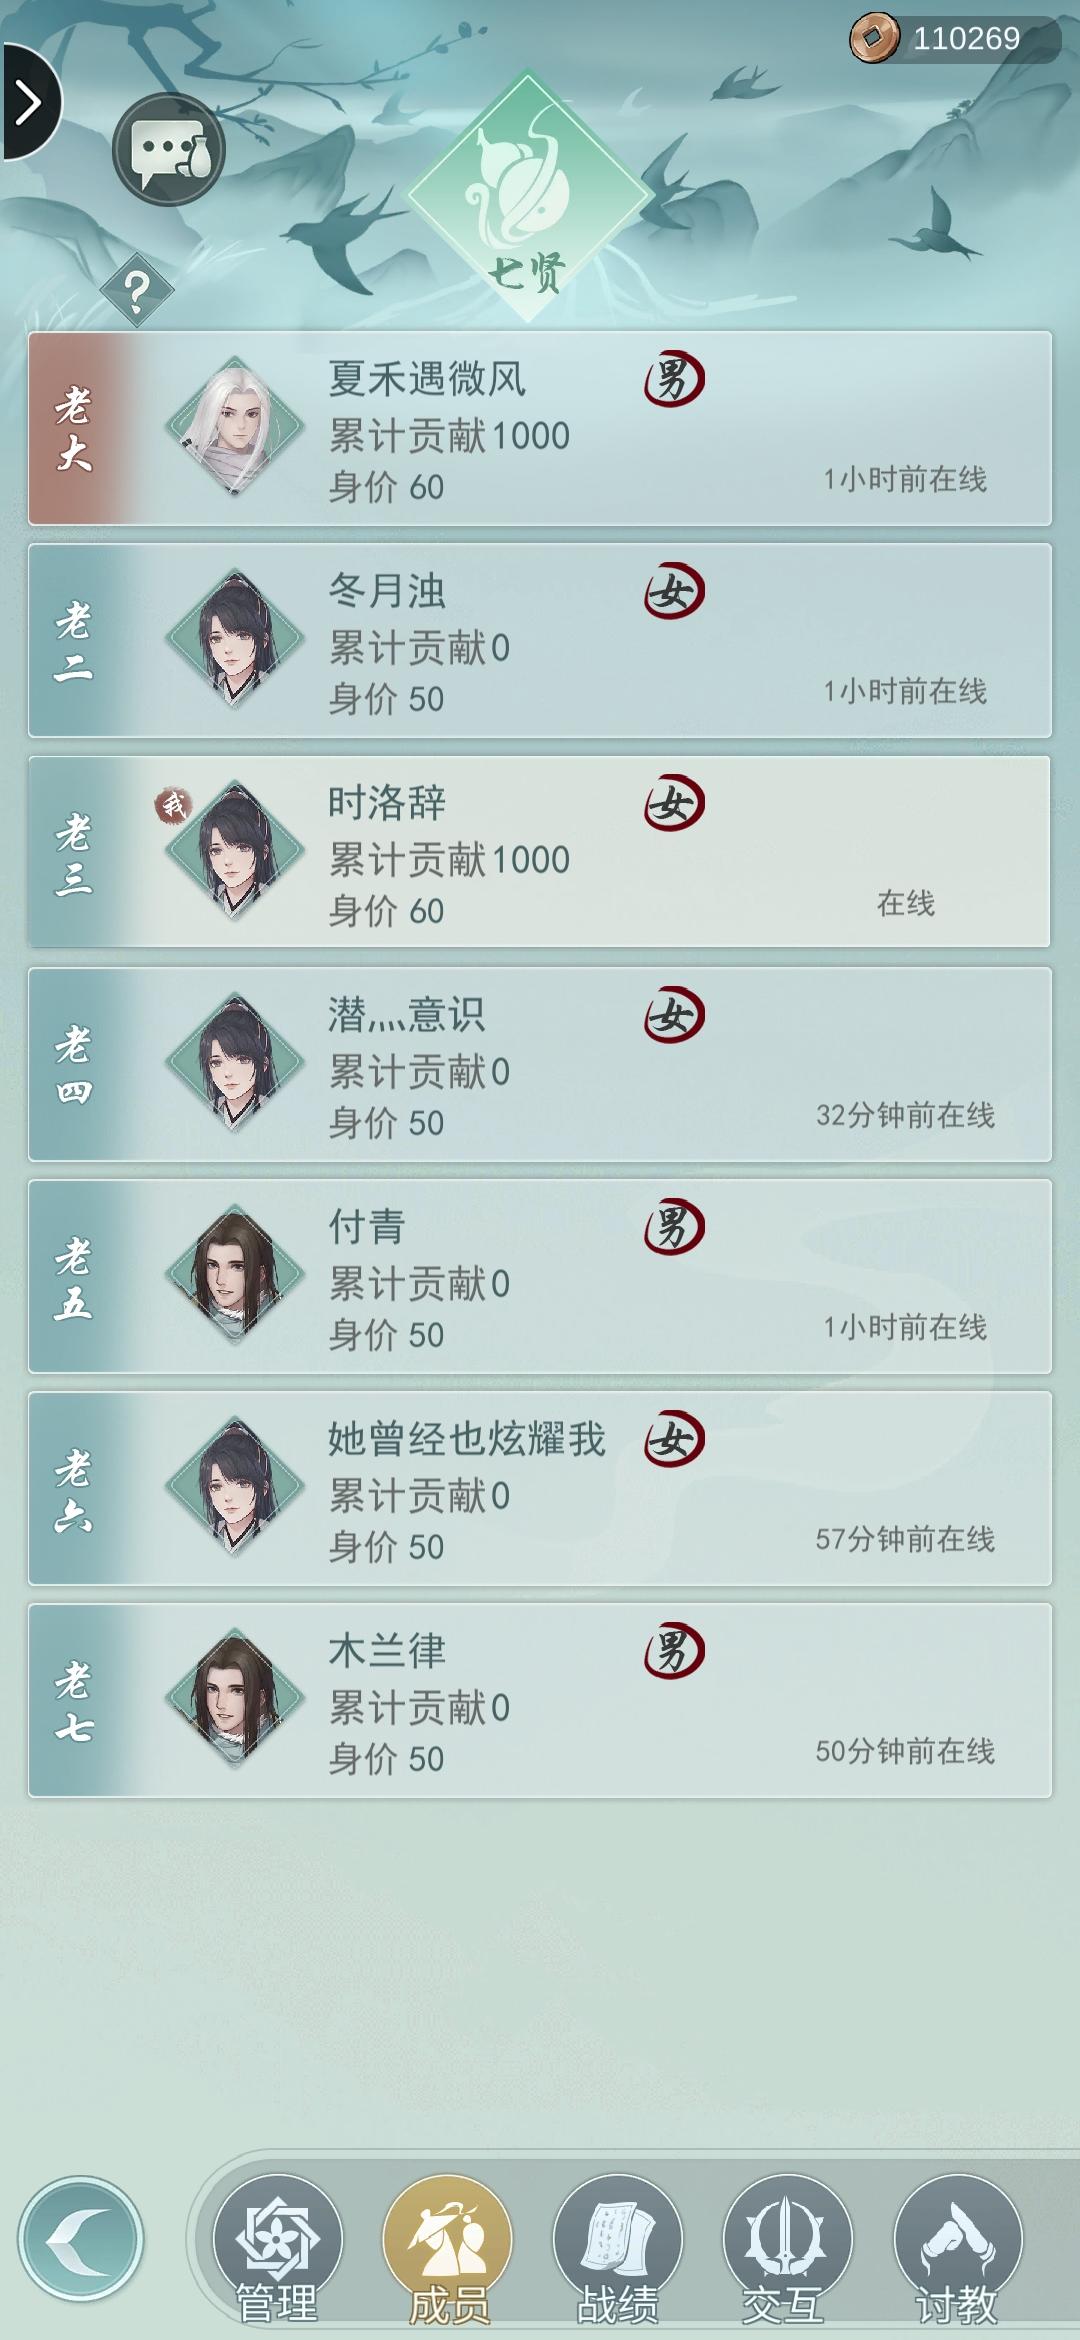Click the male gender icon for 付青

tap(674, 1228)
